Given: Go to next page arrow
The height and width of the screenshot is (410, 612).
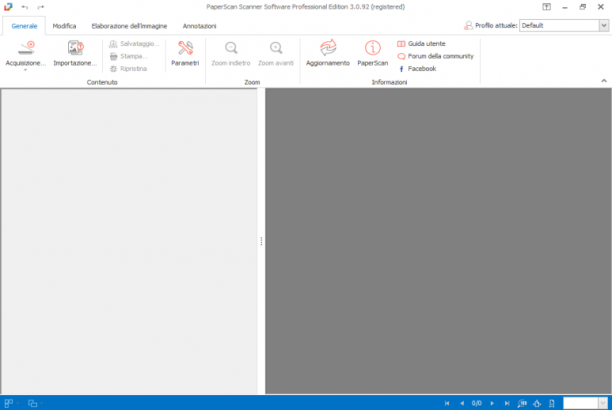Looking at the screenshot, I should (492, 403).
